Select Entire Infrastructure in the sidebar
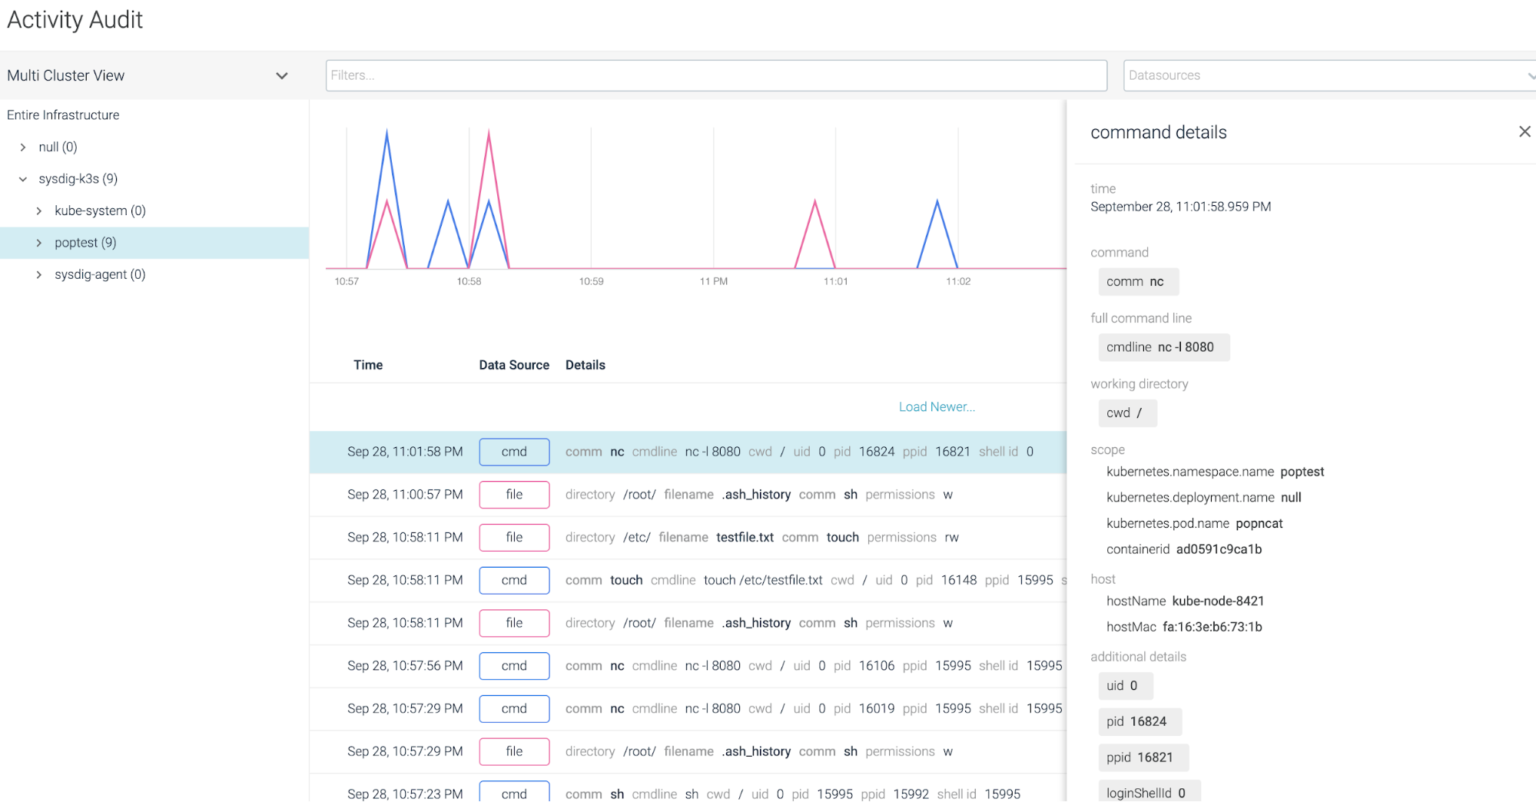1536x802 pixels. point(63,115)
